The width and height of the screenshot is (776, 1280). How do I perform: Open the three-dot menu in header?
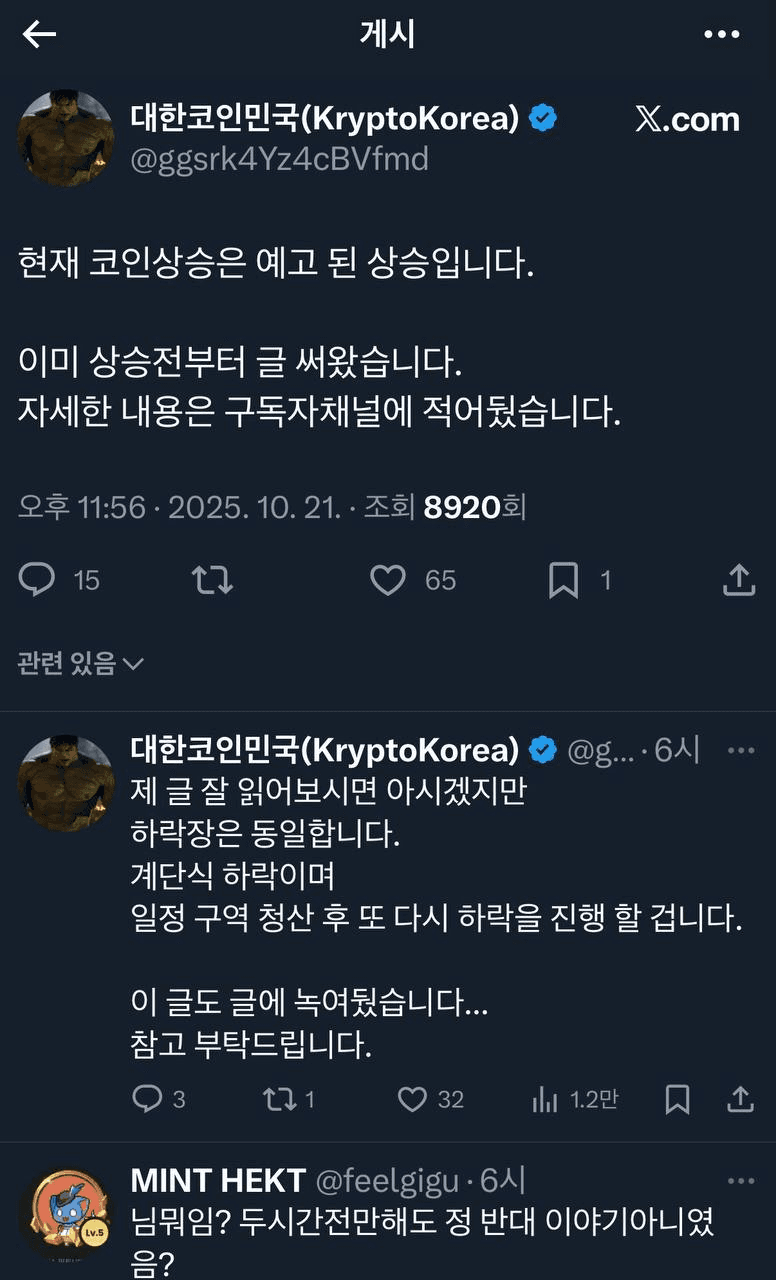click(722, 35)
